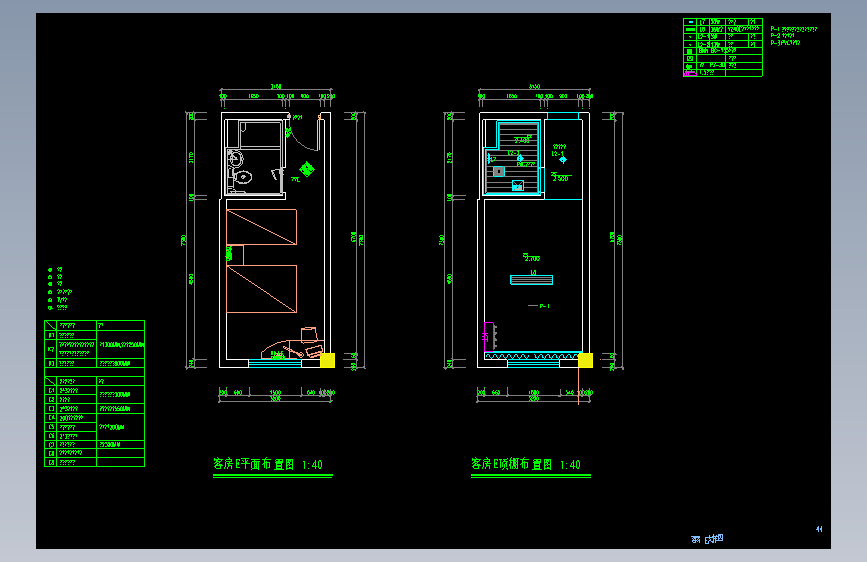Click the magenta symbol cell in the legend table
The image size is (867, 562).
(x=690, y=73)
